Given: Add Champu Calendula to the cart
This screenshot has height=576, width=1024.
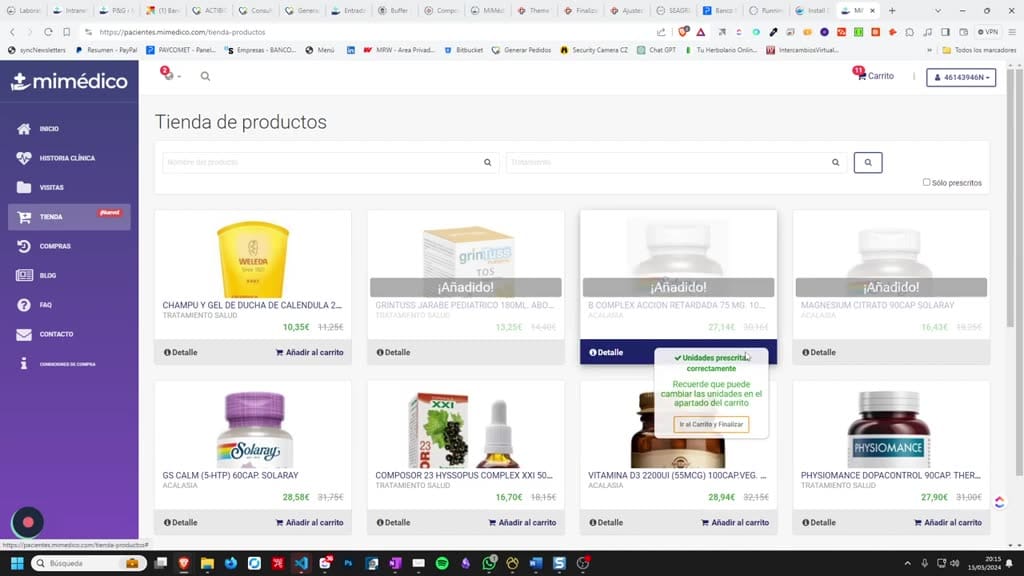Looking at the screenshot, I should [x=310, y=352].
